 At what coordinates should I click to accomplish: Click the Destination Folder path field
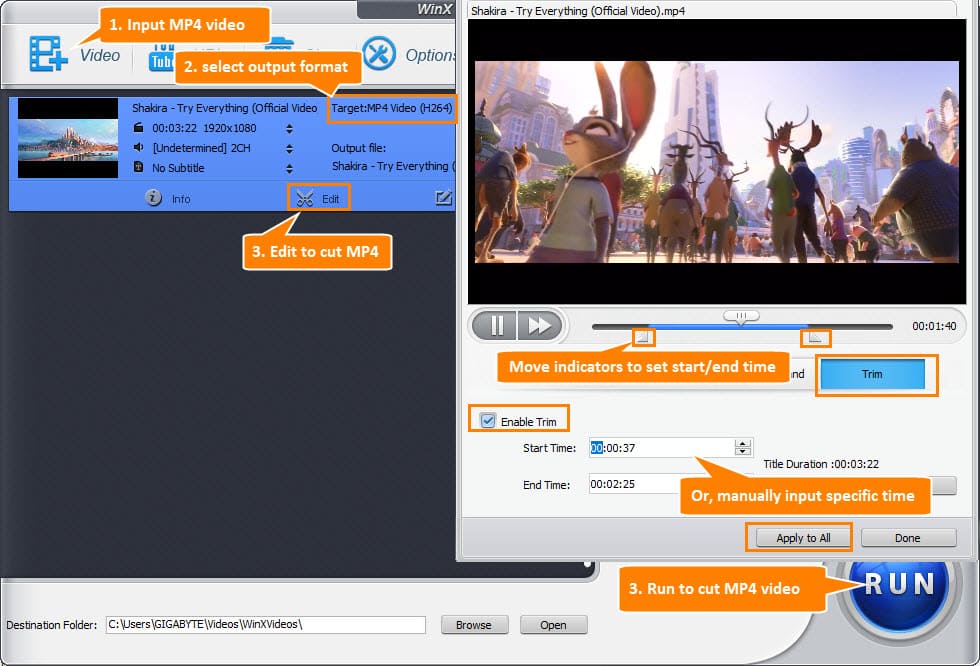tap(266, 624)
